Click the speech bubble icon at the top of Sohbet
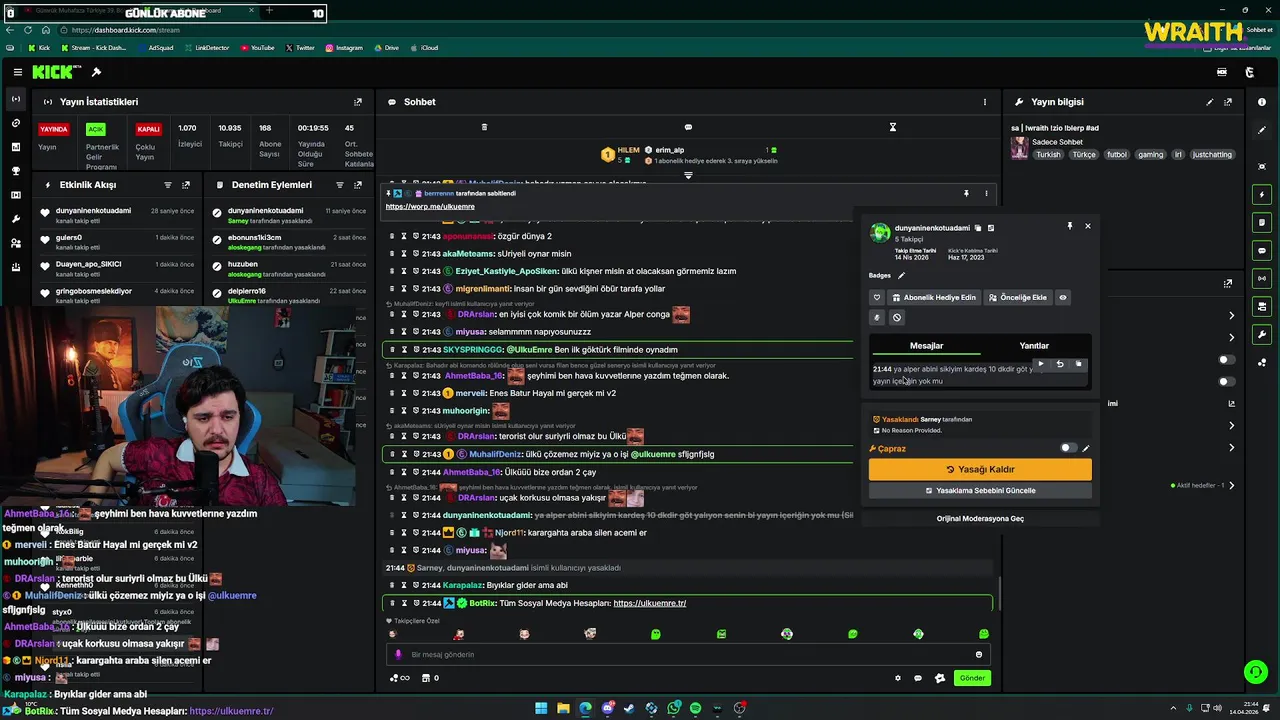This screenshot has height=720, width=1280. [688, 127]
